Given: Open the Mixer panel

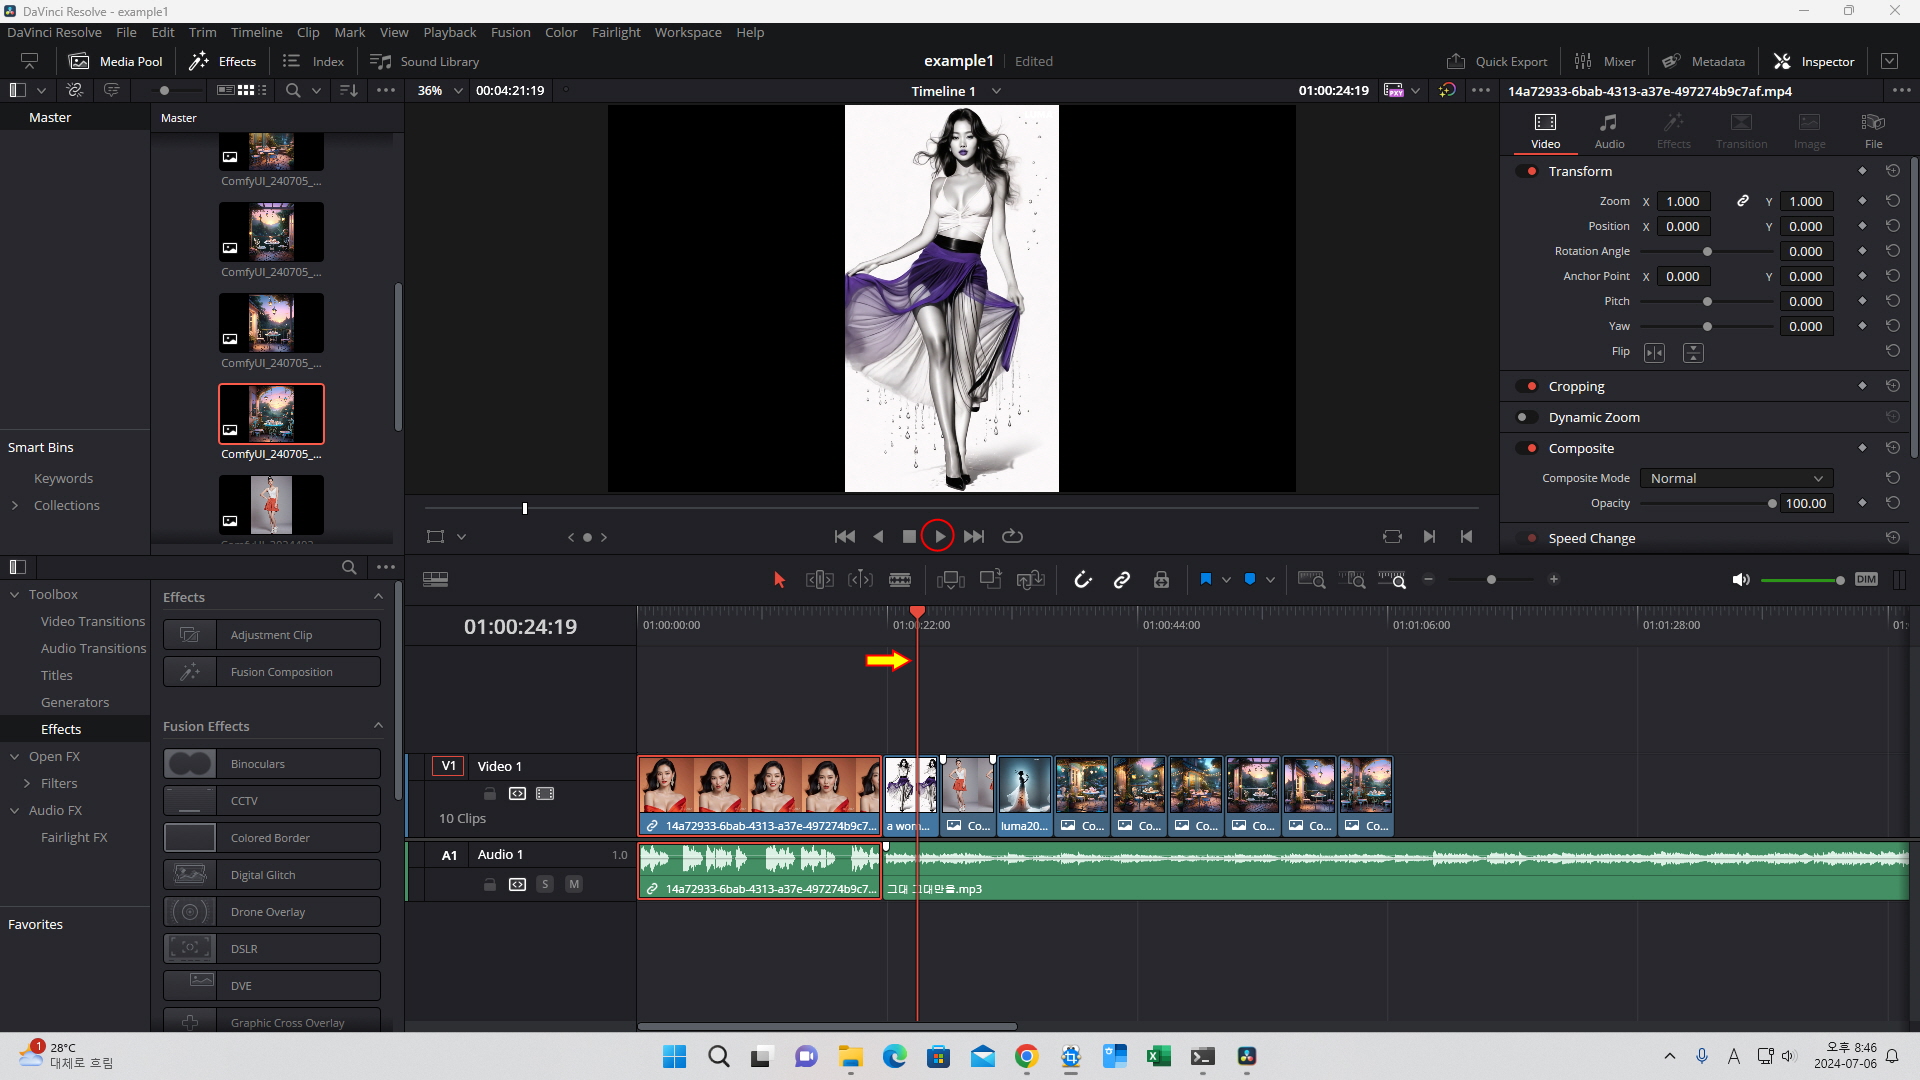Looking at the screenshot, I should [x=1605, y=62].
